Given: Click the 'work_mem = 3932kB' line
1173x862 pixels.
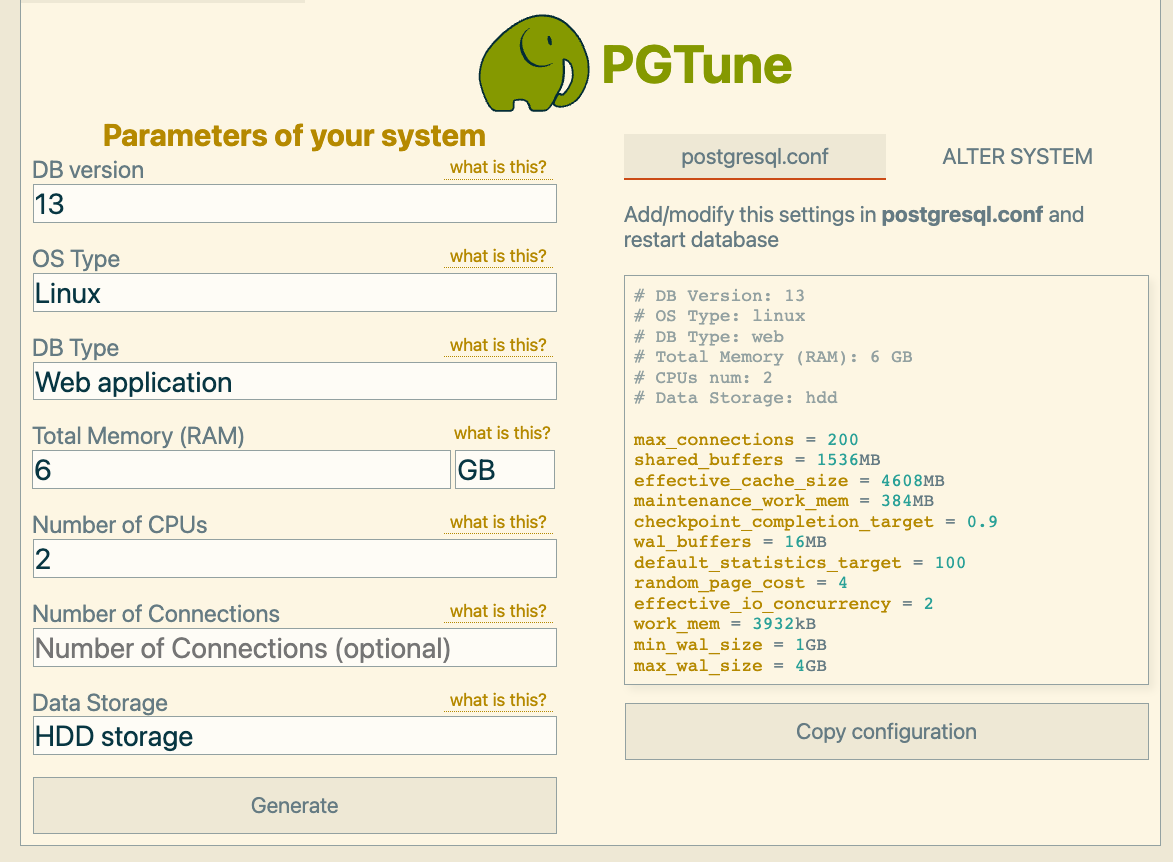Looking at the screenshot, I should click(725, 625).
